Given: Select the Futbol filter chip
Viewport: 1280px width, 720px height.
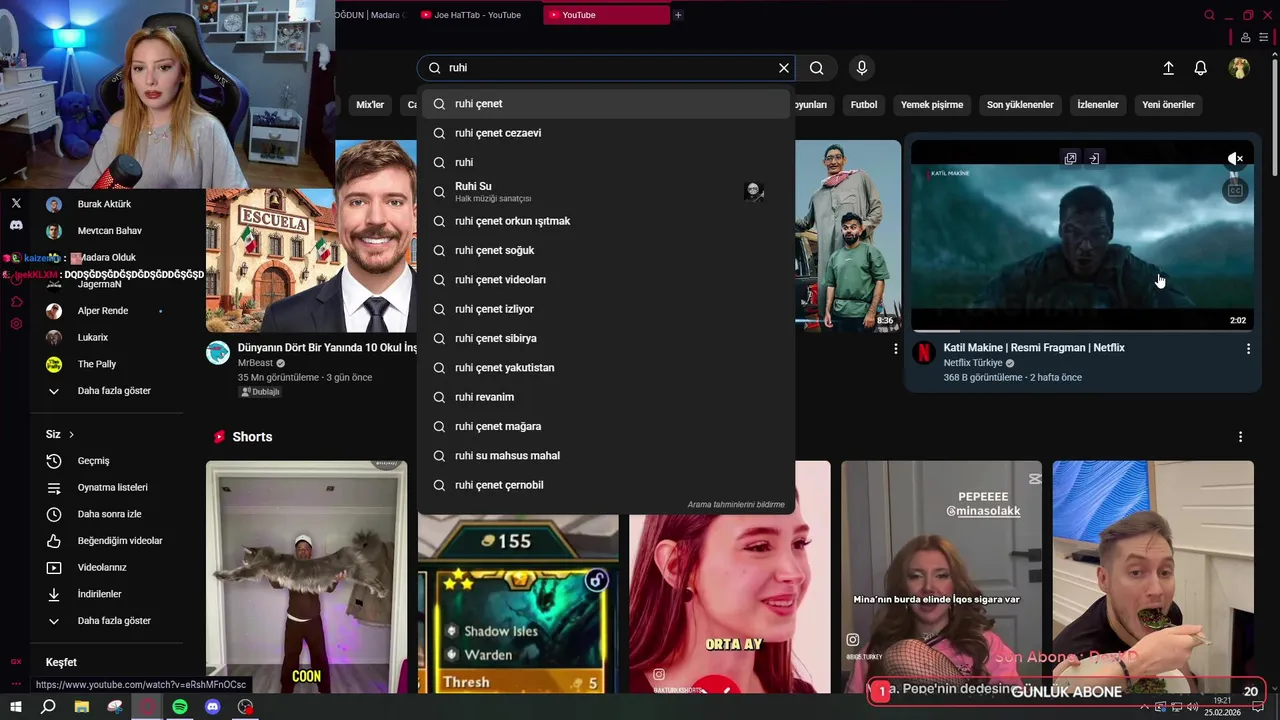Looking at the screenshot, I should click(864, 105).
